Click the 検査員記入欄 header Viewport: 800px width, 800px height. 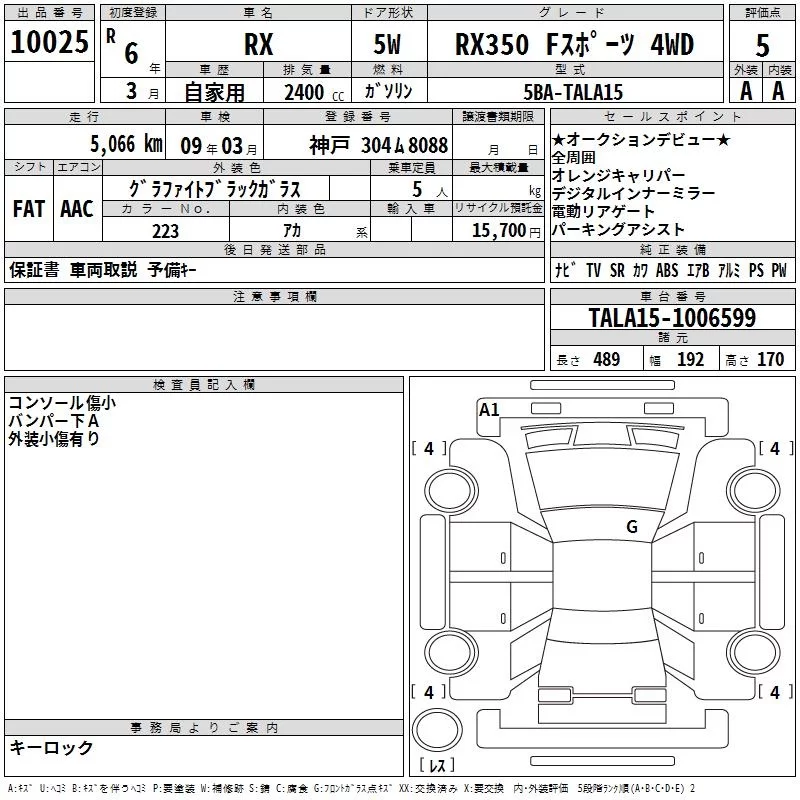(x=204, y=385)
